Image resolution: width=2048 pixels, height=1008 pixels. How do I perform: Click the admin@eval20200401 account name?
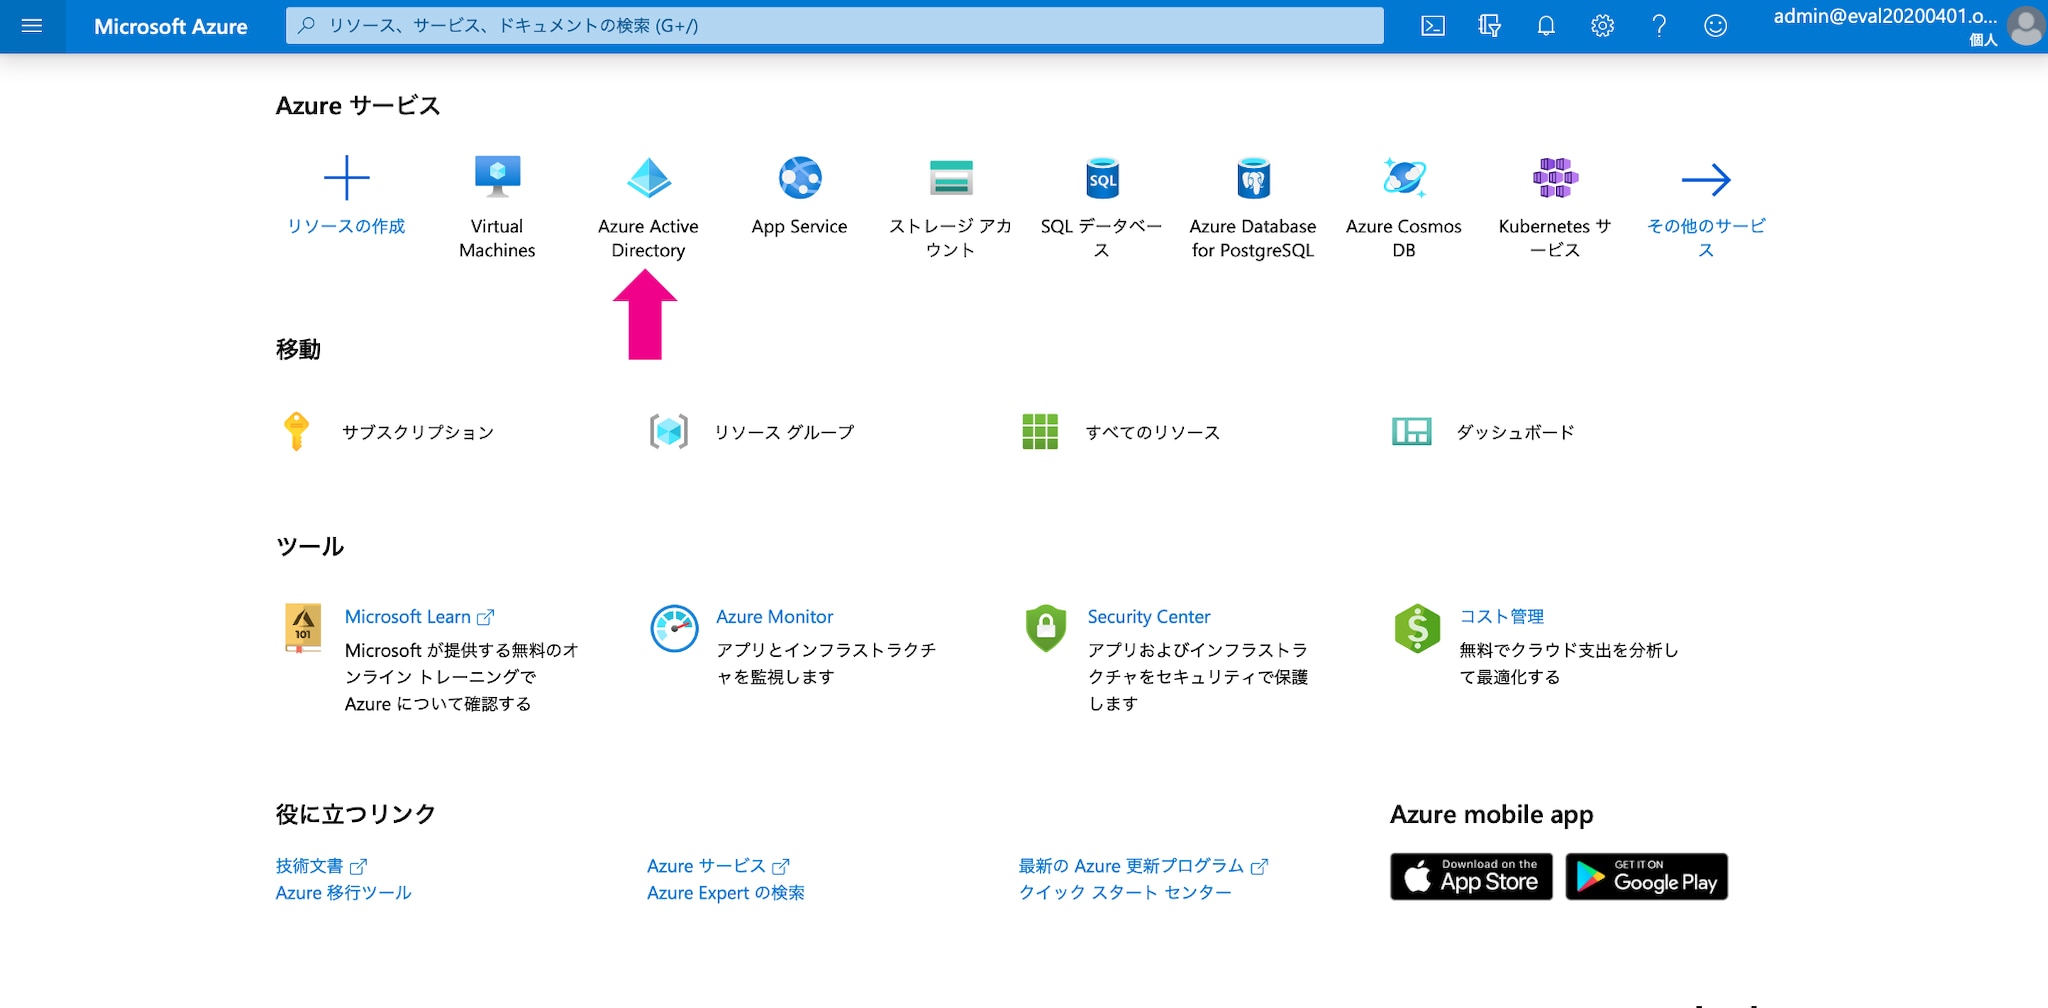point(1885,16)
